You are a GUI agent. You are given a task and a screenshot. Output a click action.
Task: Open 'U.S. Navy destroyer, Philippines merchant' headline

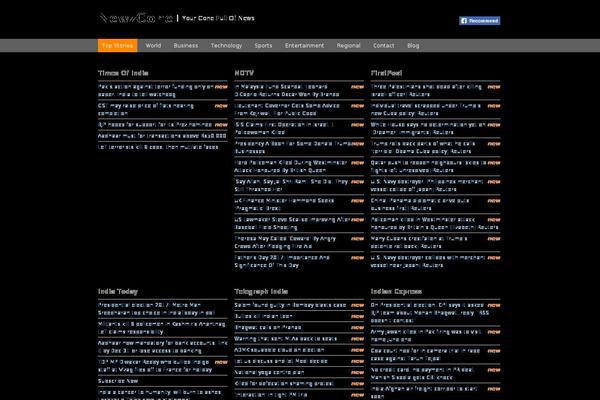427,185
